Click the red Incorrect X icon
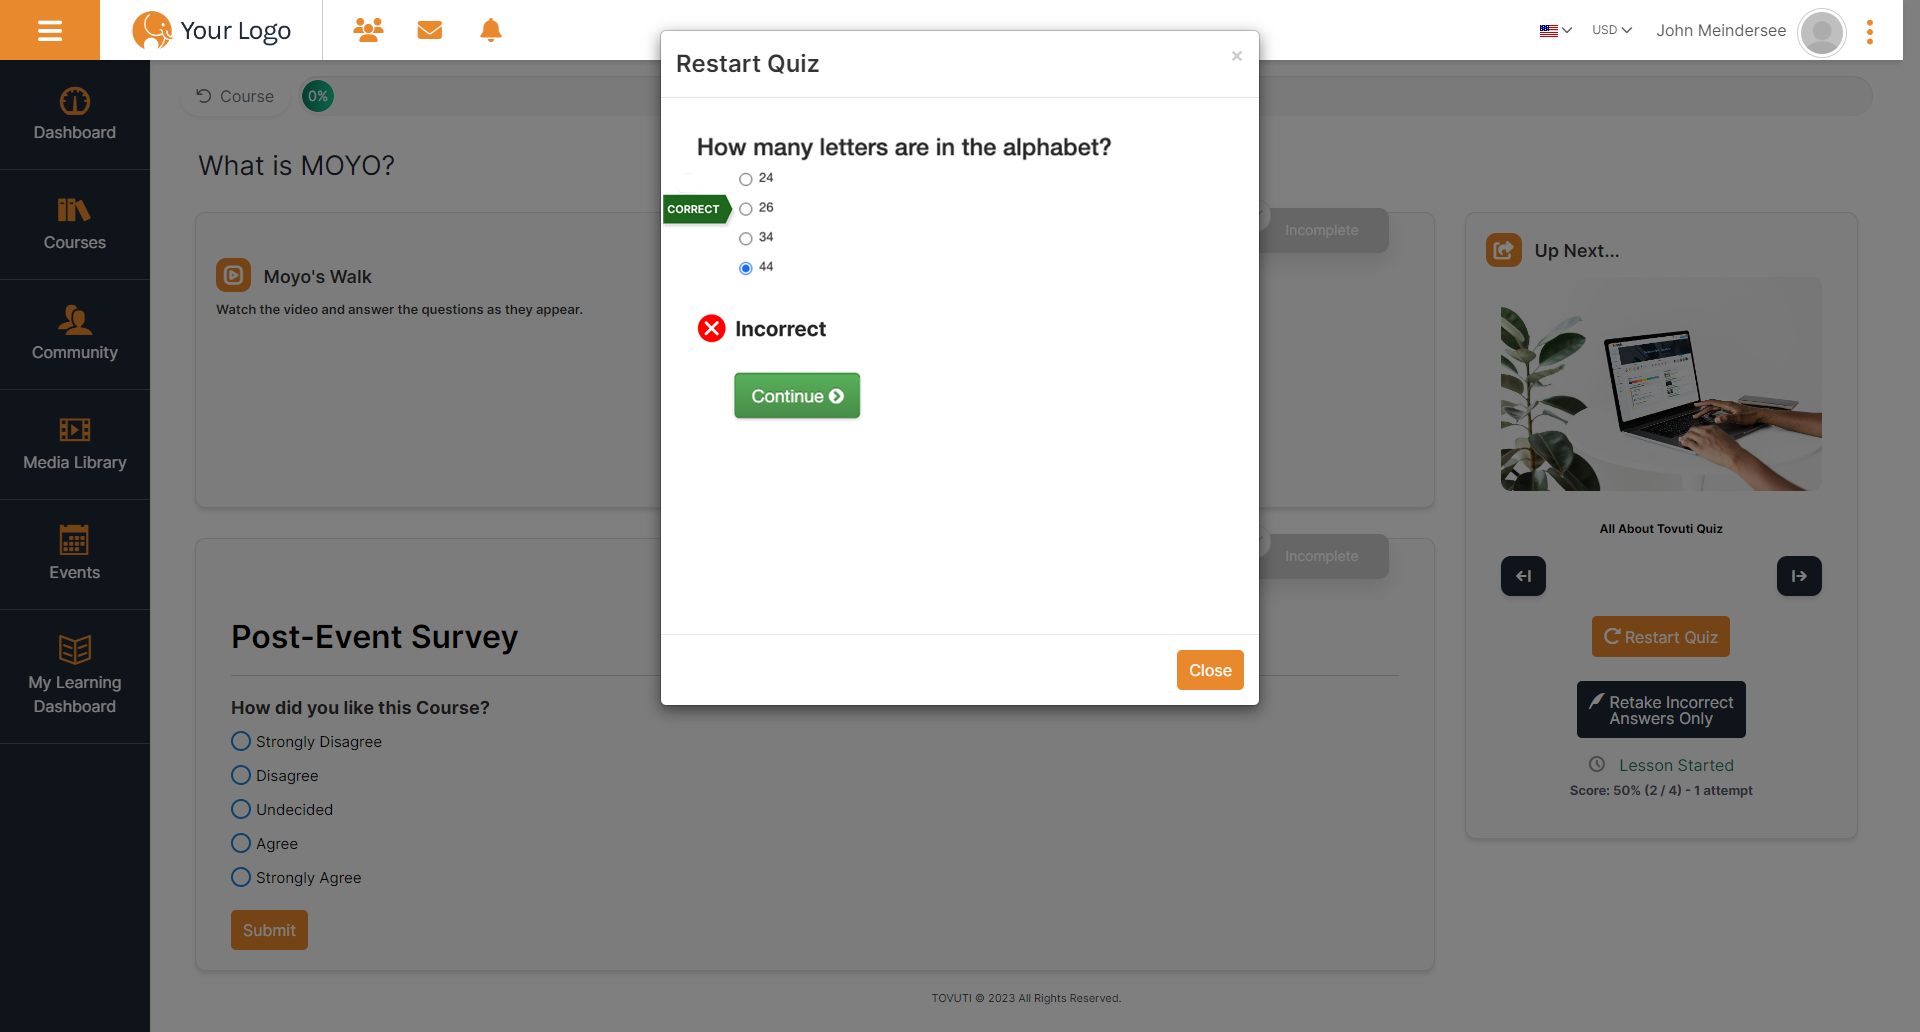Image resolution: width=1920 pixels, height=1032 pixels. pyautogui.click(x=711, y=328)
